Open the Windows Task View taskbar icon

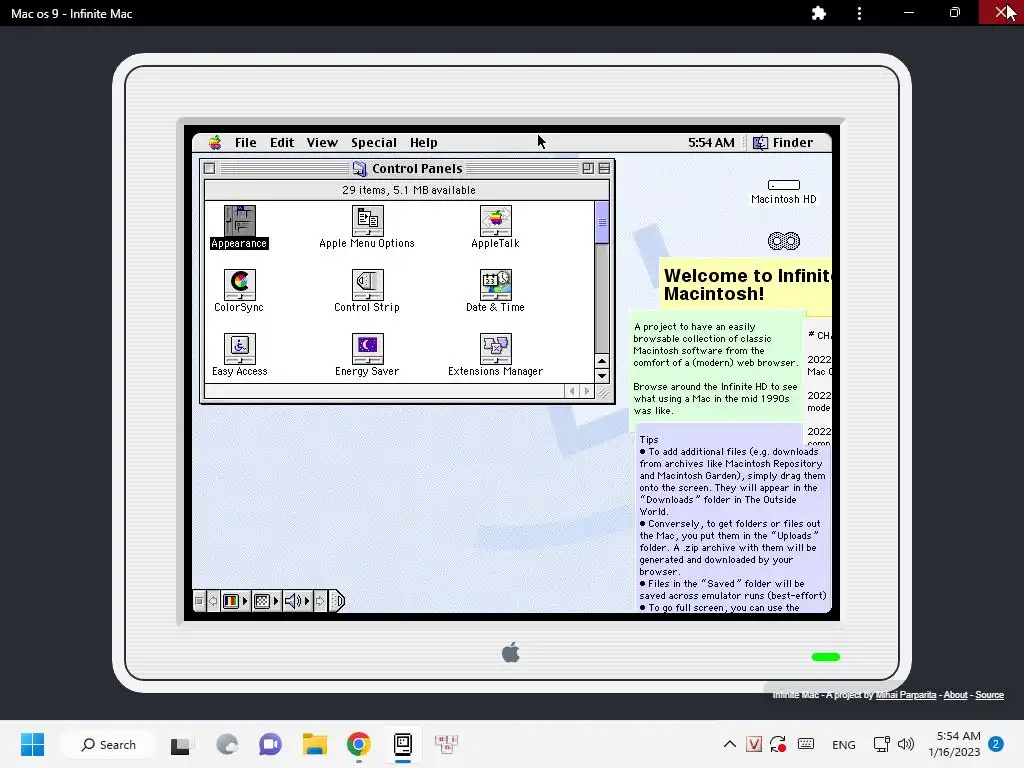point(180,744)
